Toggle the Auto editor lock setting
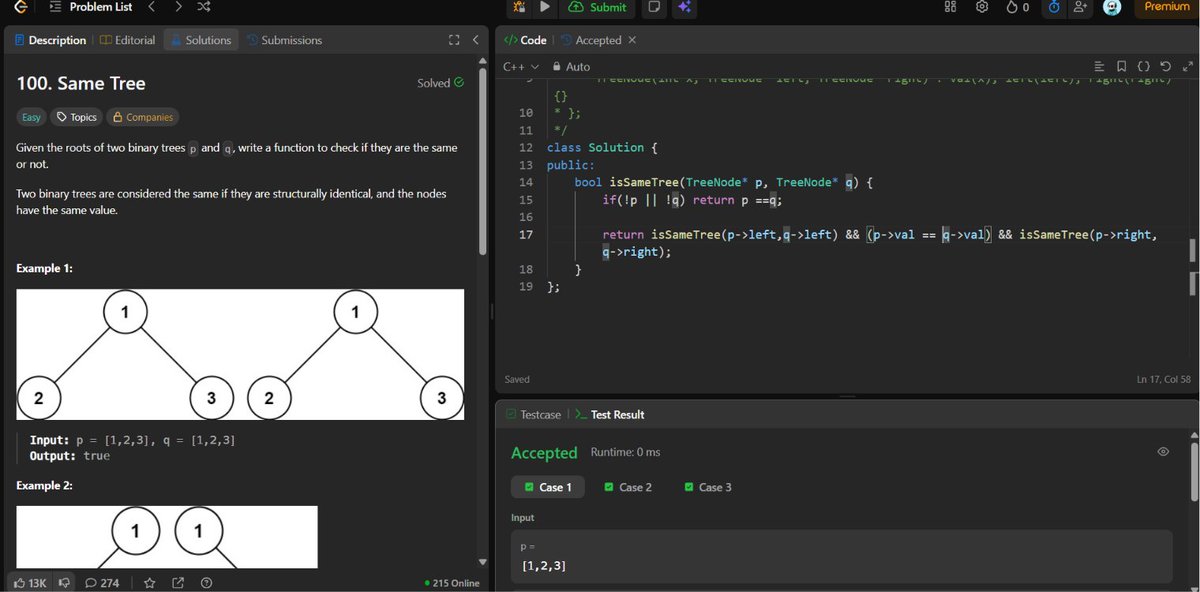This screenshot has height=592, width=1200. (571, 67)
